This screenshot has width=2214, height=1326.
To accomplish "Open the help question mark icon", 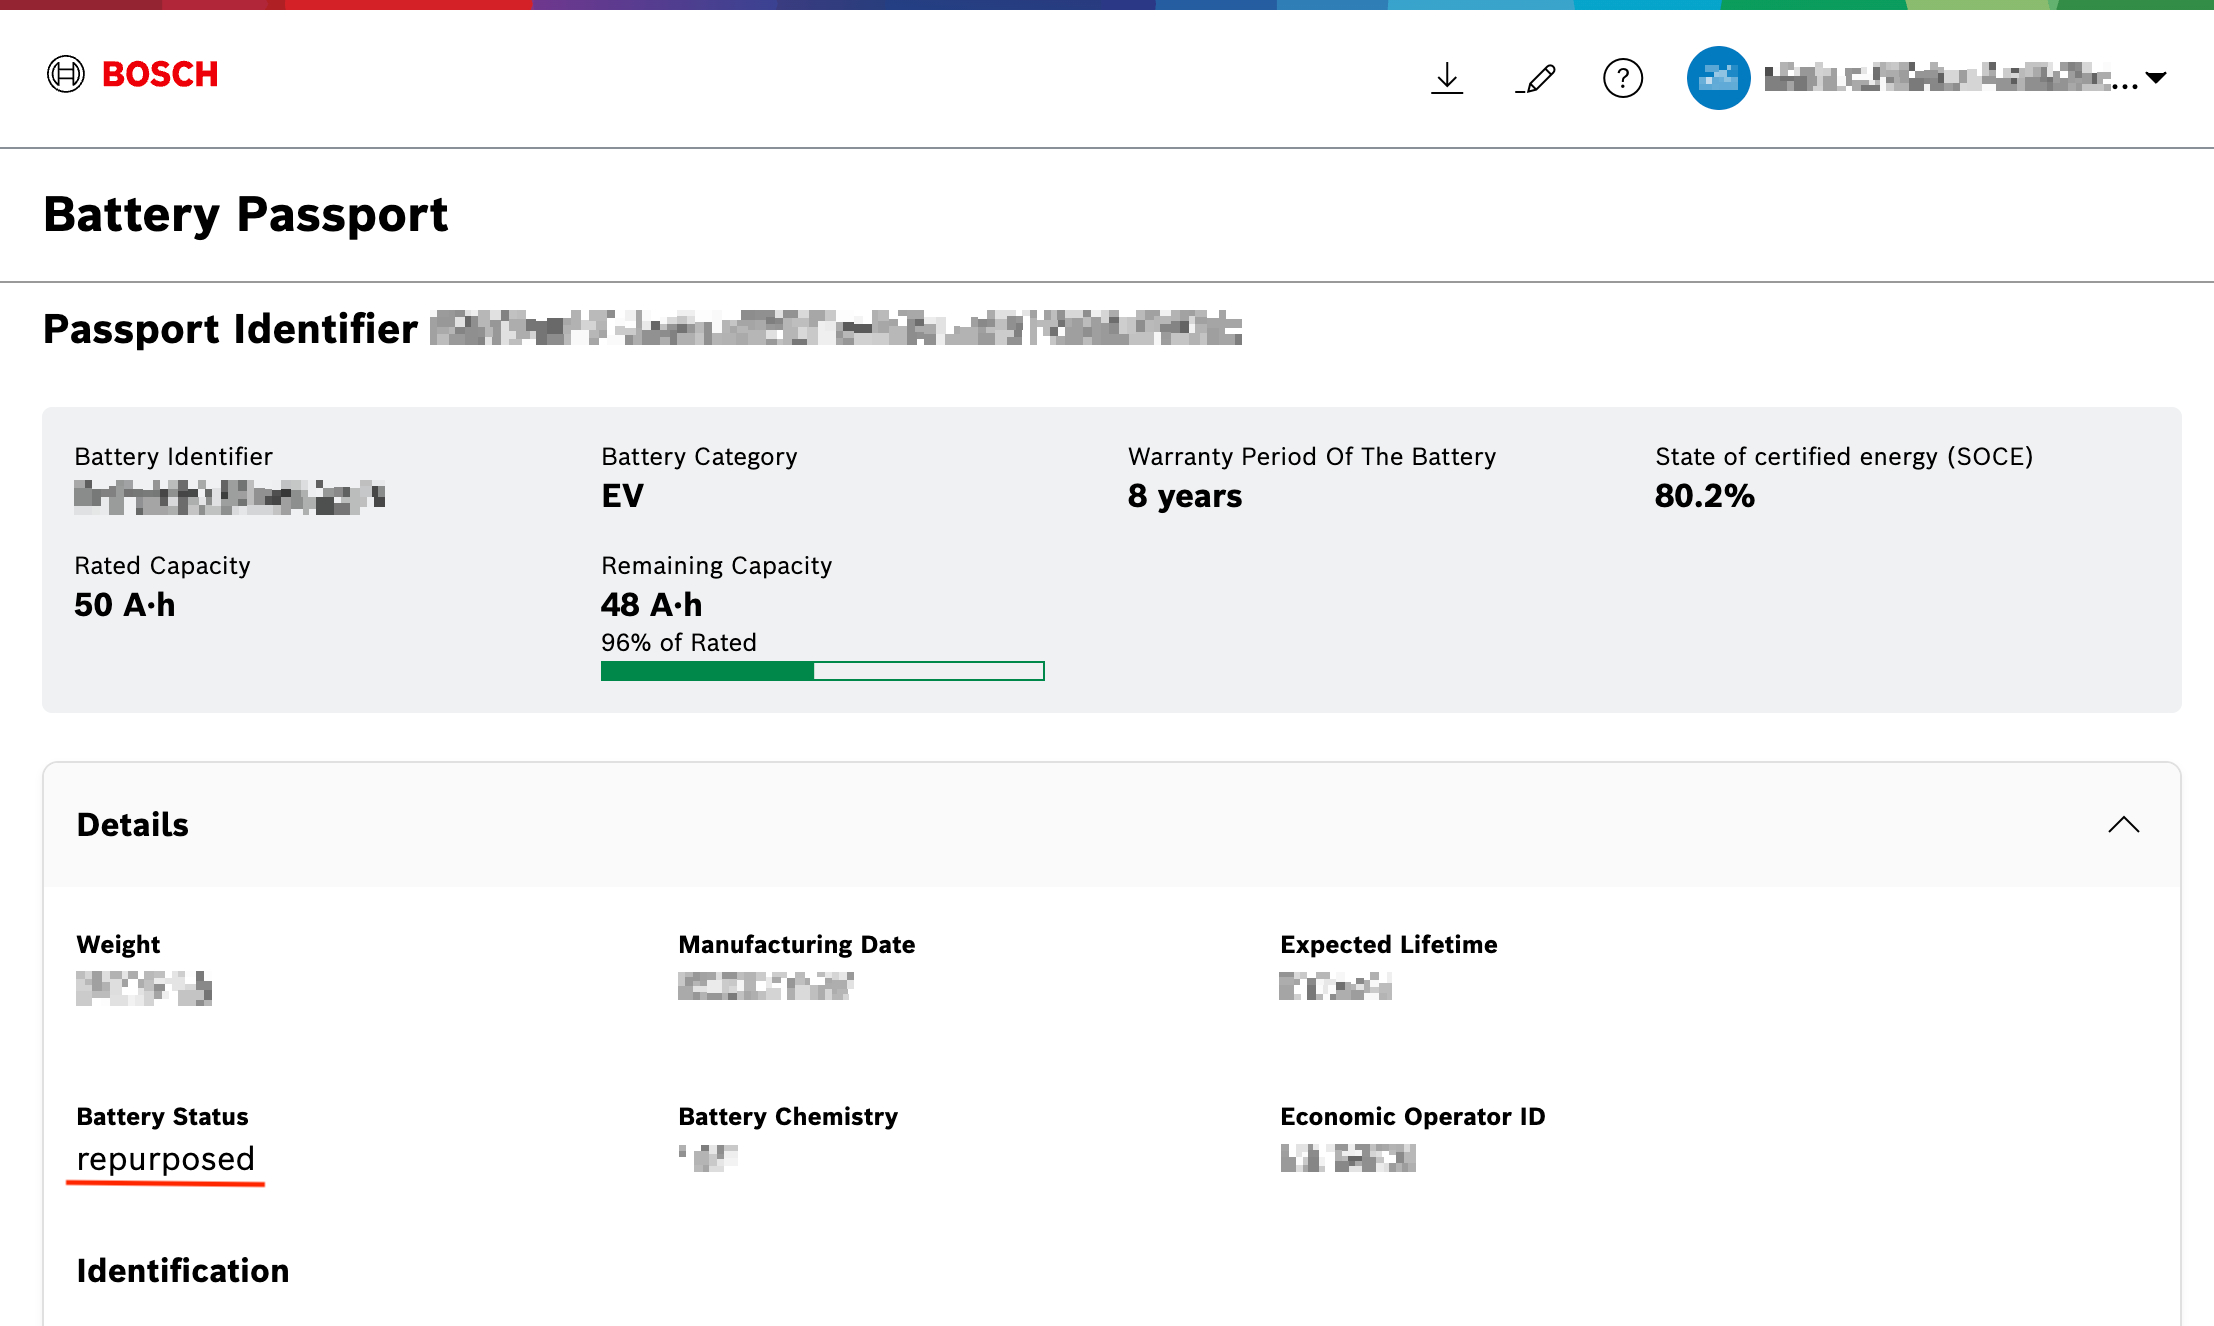I will 1622,78.
